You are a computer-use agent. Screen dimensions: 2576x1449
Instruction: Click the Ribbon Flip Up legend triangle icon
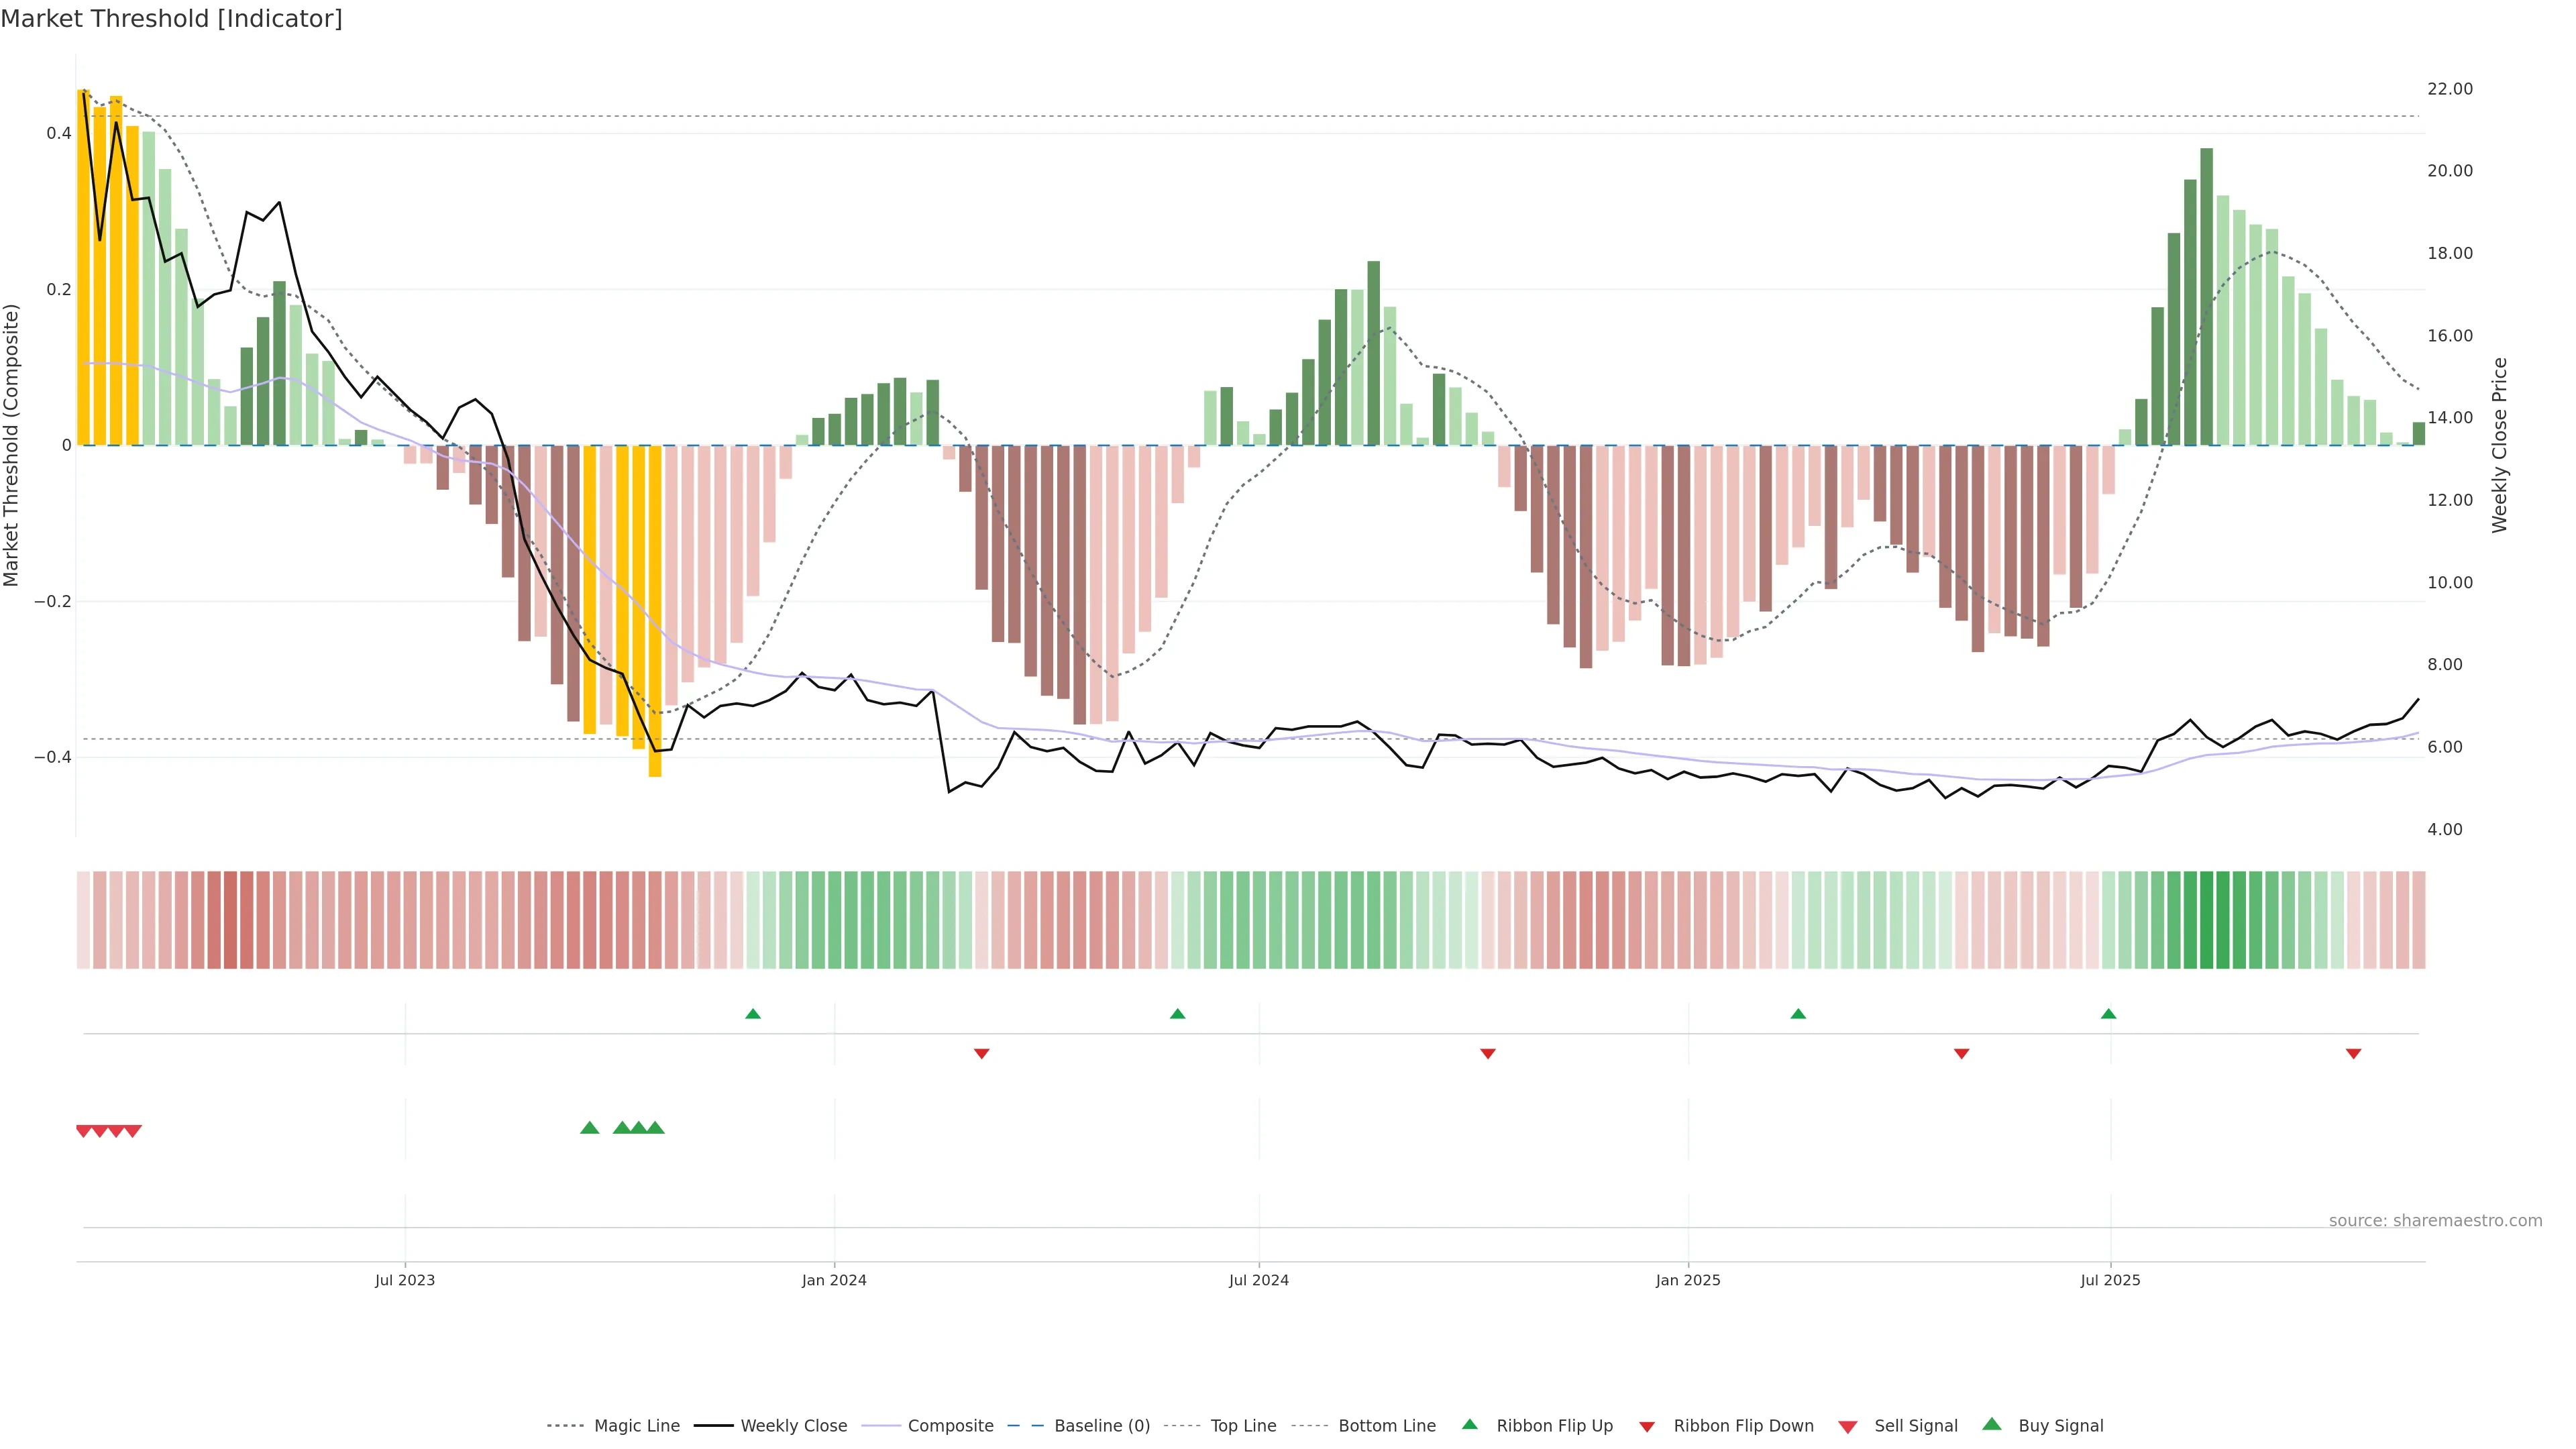click(1469, 1424)
